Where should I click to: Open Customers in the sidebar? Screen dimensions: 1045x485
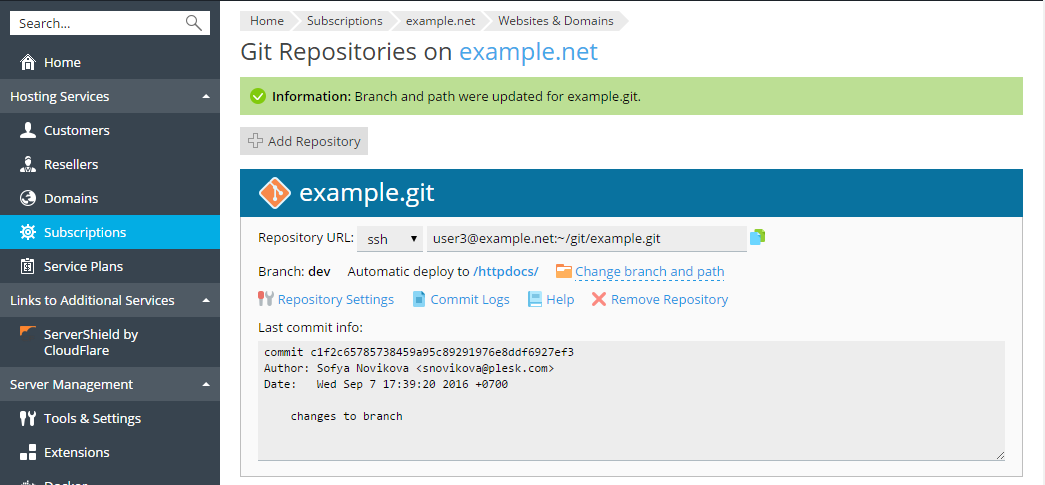click(76, 131)
